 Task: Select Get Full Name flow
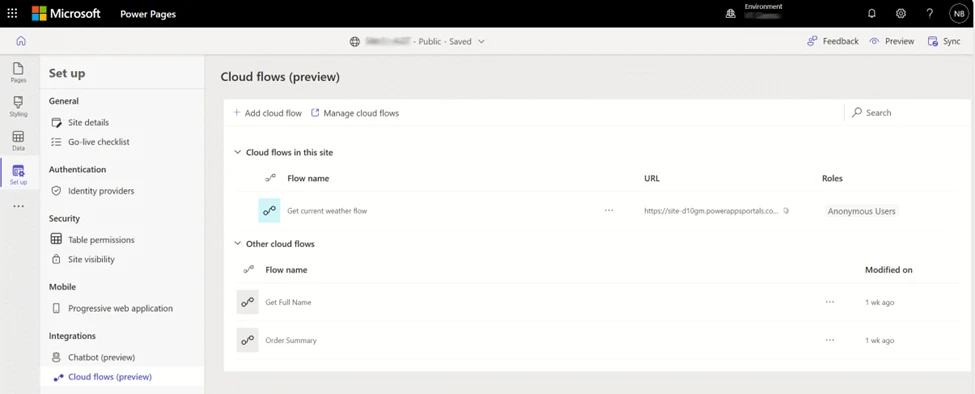(x=288, y=302)
